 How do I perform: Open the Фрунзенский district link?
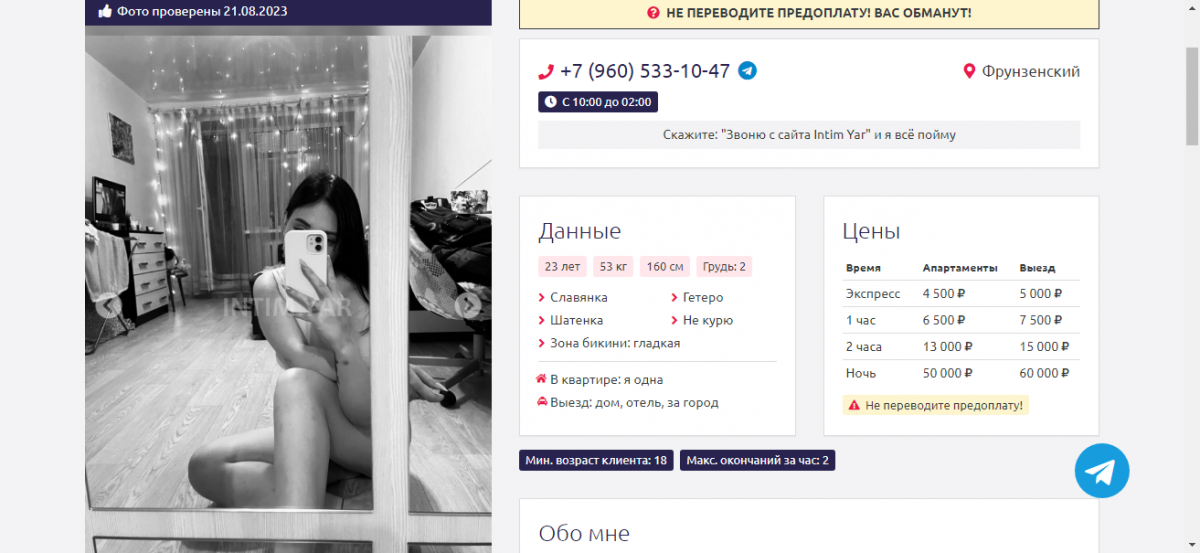coord(1030,72)
